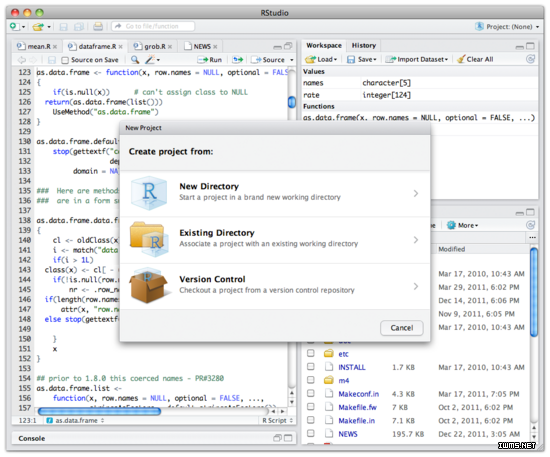Toggle the Source on Save checkbox
Screen dimensions: 550x457
[x=65, y=60]
